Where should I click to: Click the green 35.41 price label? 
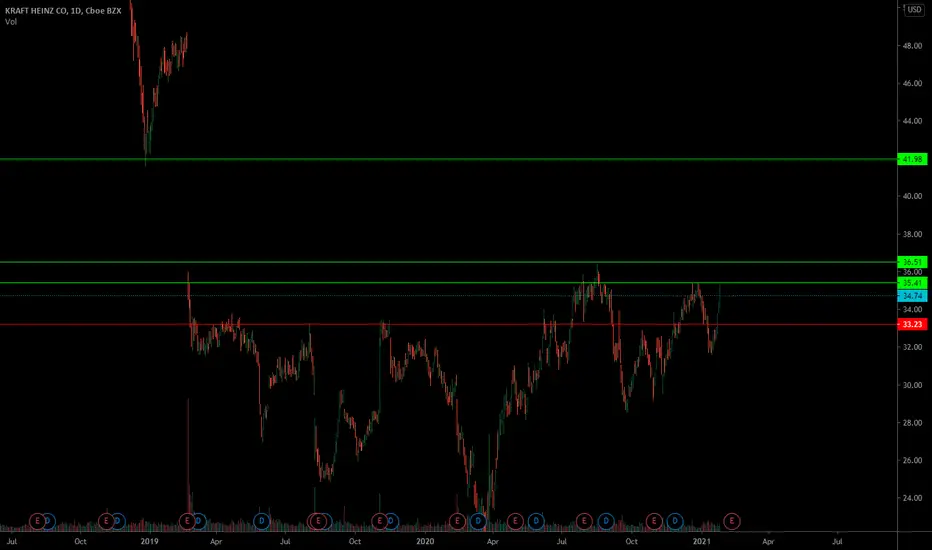click(912, 283)
